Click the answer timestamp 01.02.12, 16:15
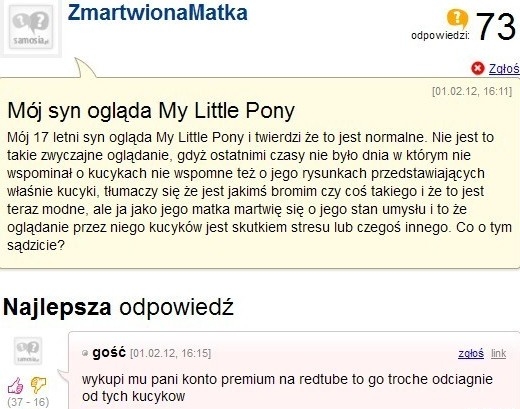The height and width of the screenshot is (409, 520). 170,353
